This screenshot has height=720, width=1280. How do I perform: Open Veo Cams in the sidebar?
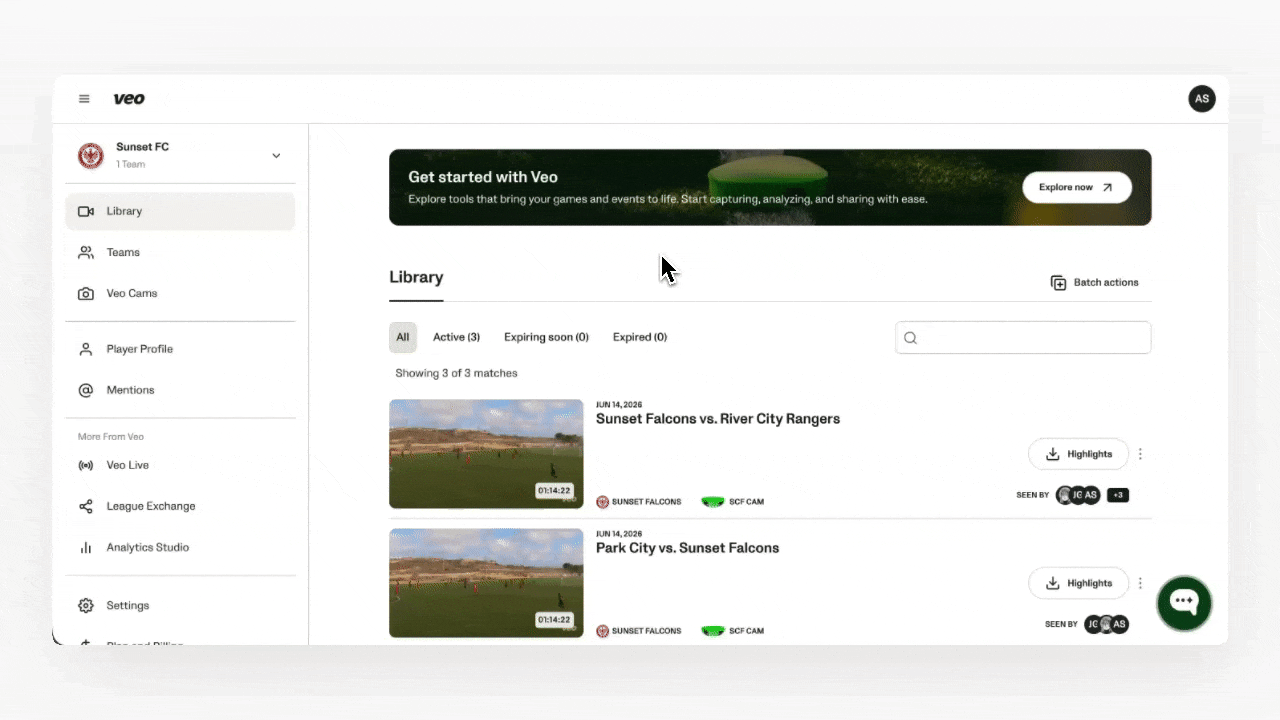tap(180, 293)
